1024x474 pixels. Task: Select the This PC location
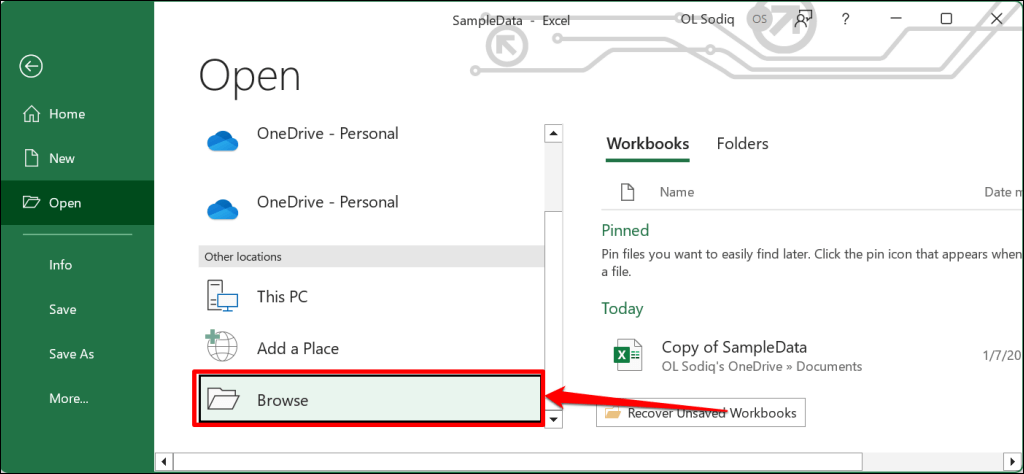coord(283,297)
